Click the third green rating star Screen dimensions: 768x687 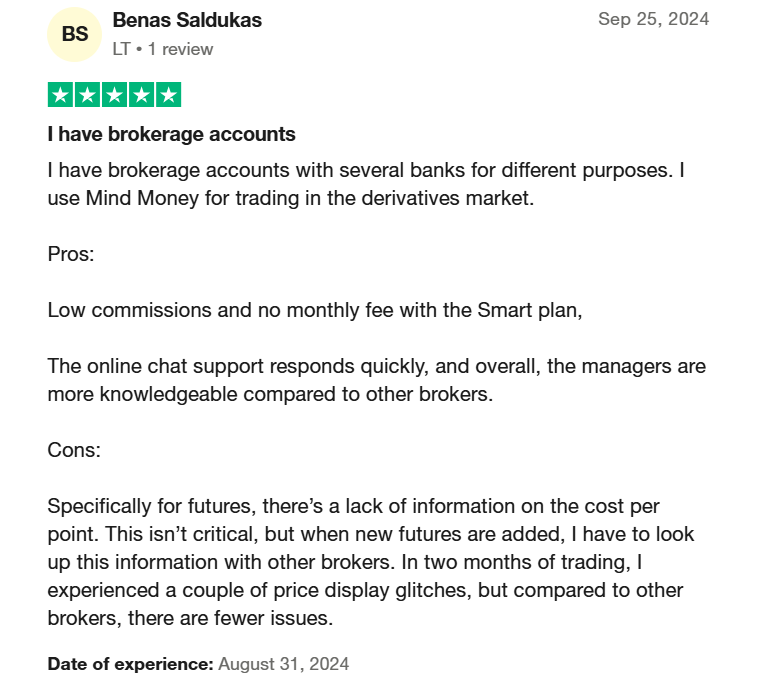(x=115, y=95)
